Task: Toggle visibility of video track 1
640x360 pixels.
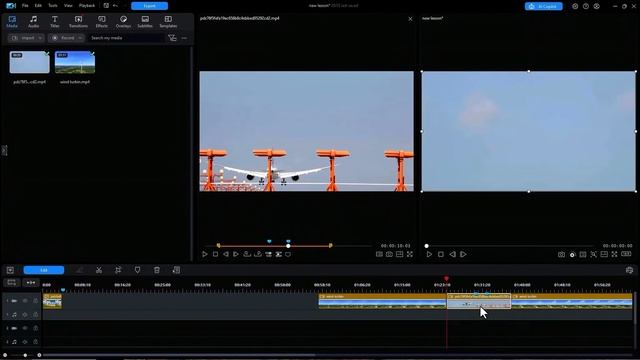Action: pos(25,301)
